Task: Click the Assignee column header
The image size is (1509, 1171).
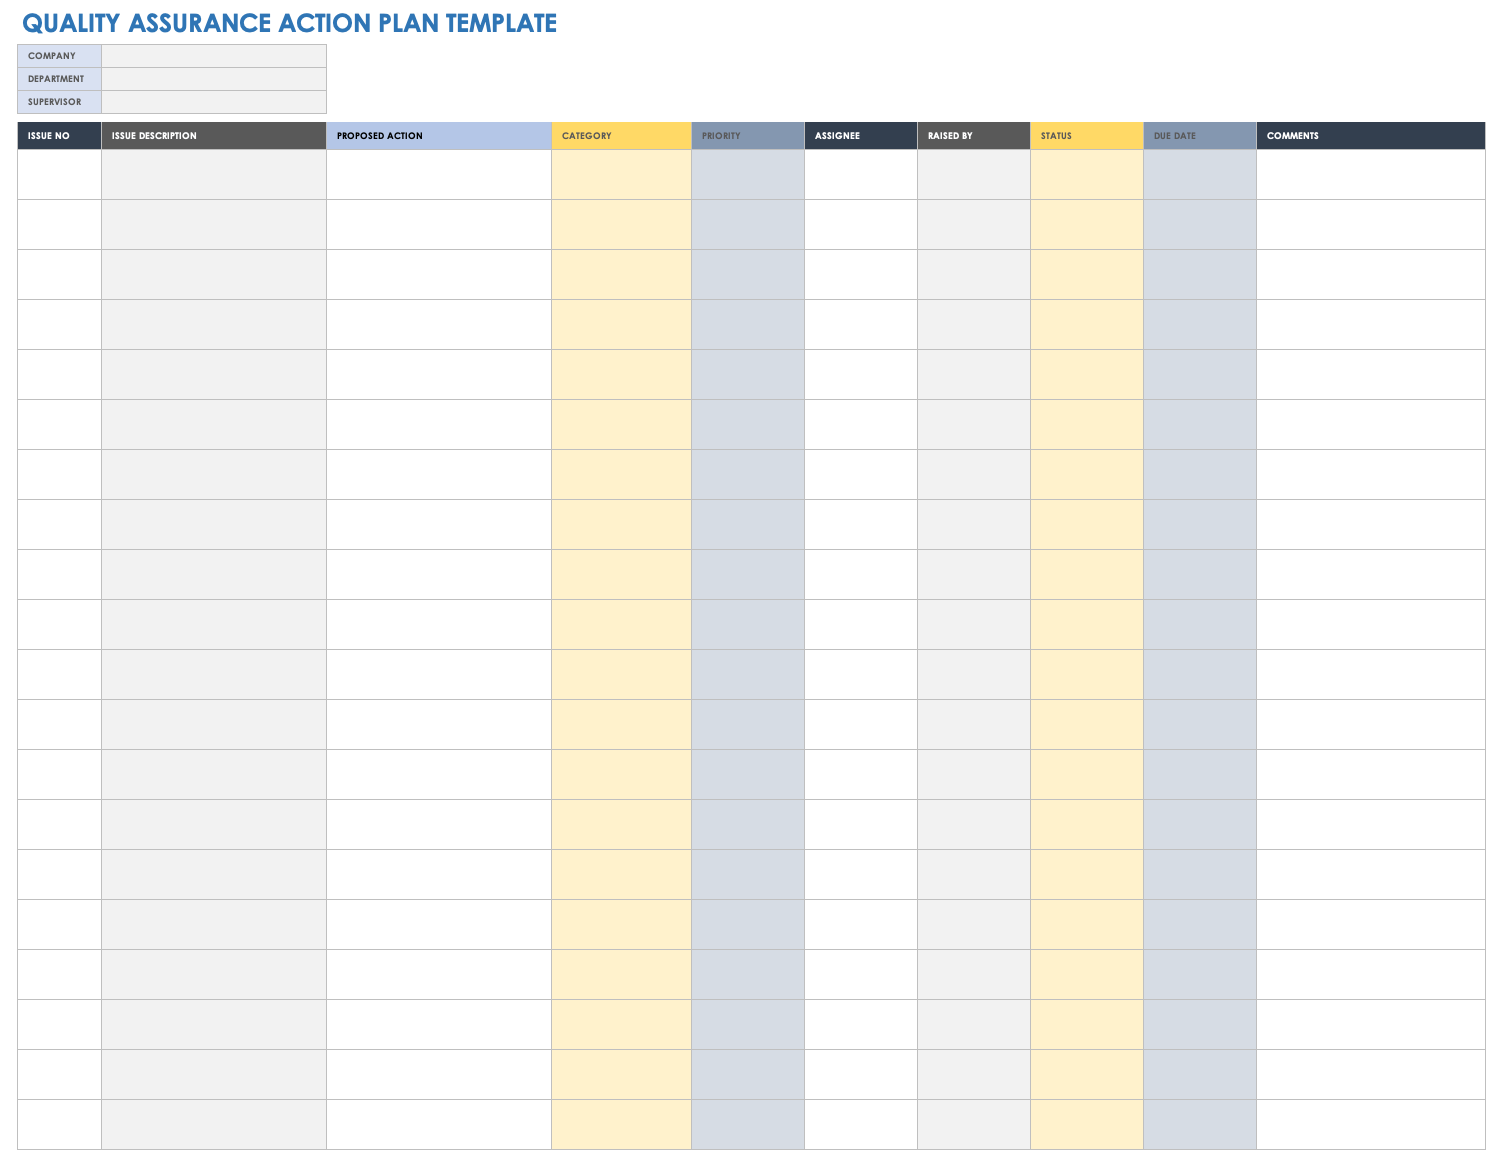Action: pos(861,136)
